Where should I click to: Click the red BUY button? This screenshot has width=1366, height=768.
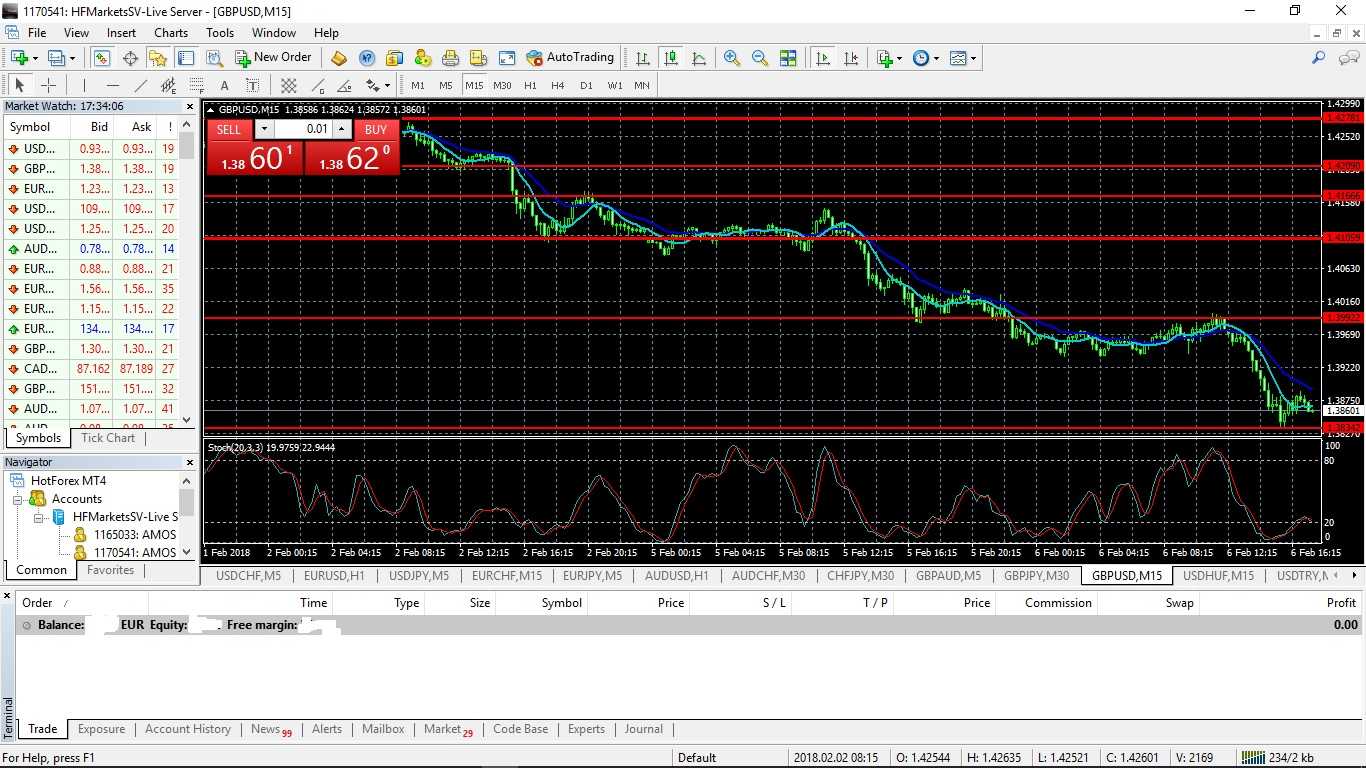376,129
